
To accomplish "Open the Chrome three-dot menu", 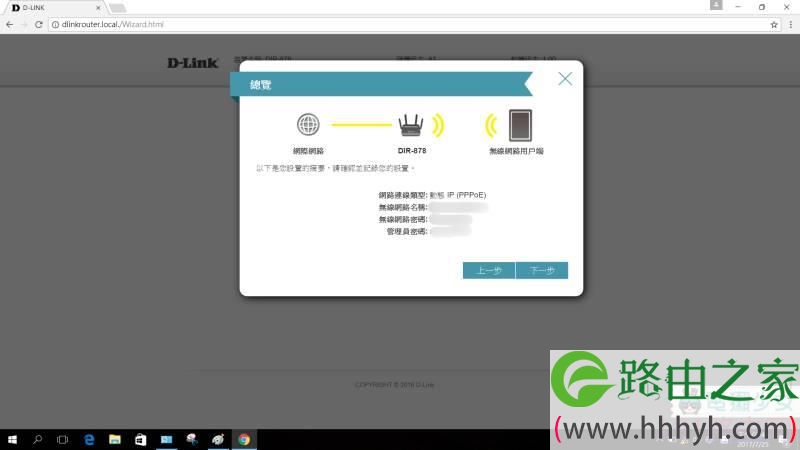I will [x=791, y=24].
